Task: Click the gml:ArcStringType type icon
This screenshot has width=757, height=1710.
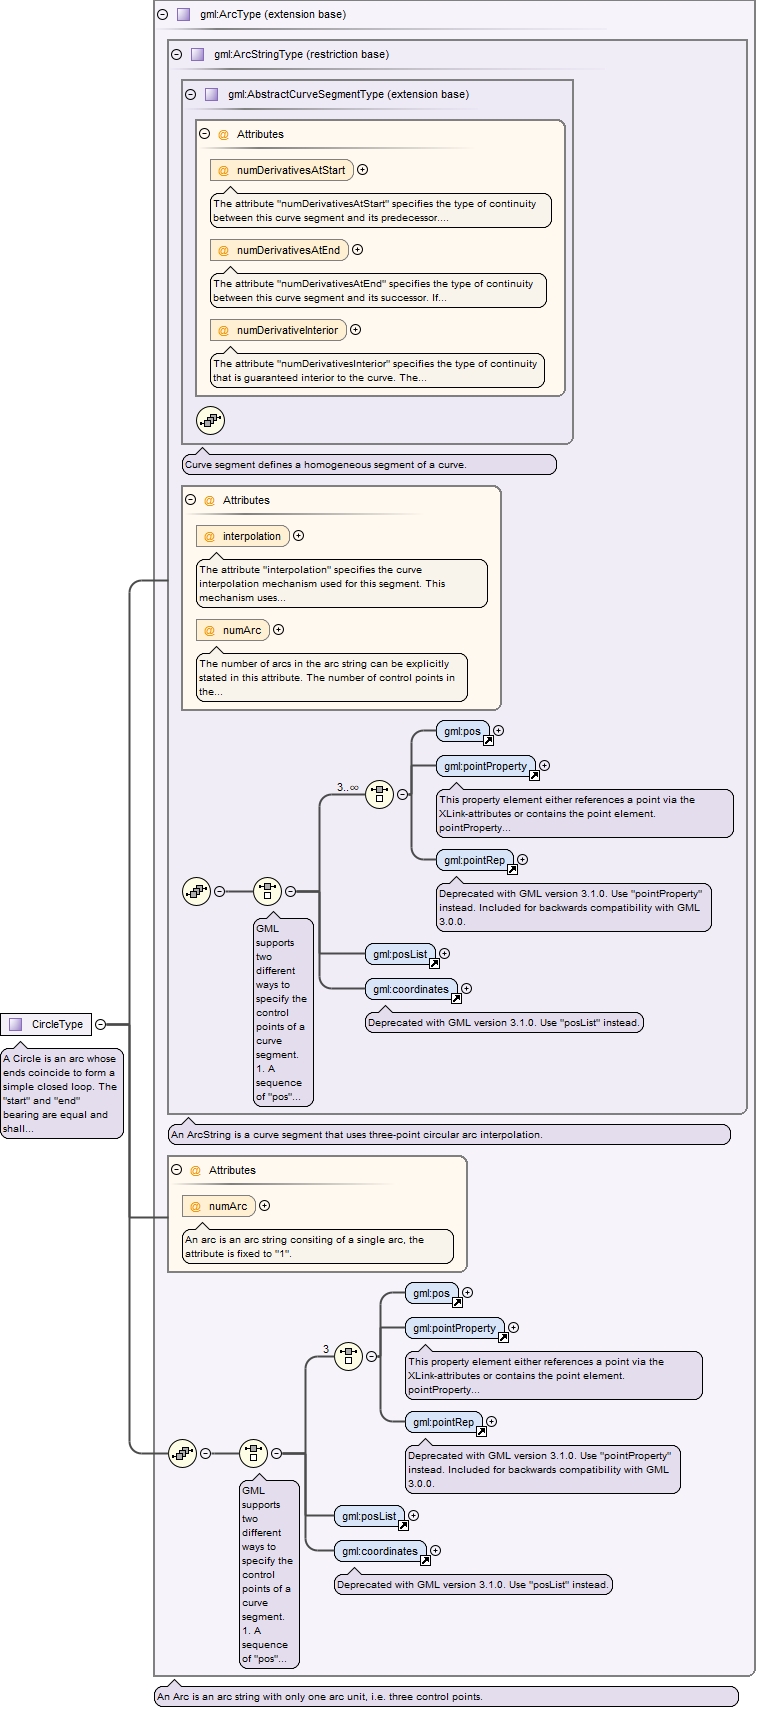Action: (197, 55)
